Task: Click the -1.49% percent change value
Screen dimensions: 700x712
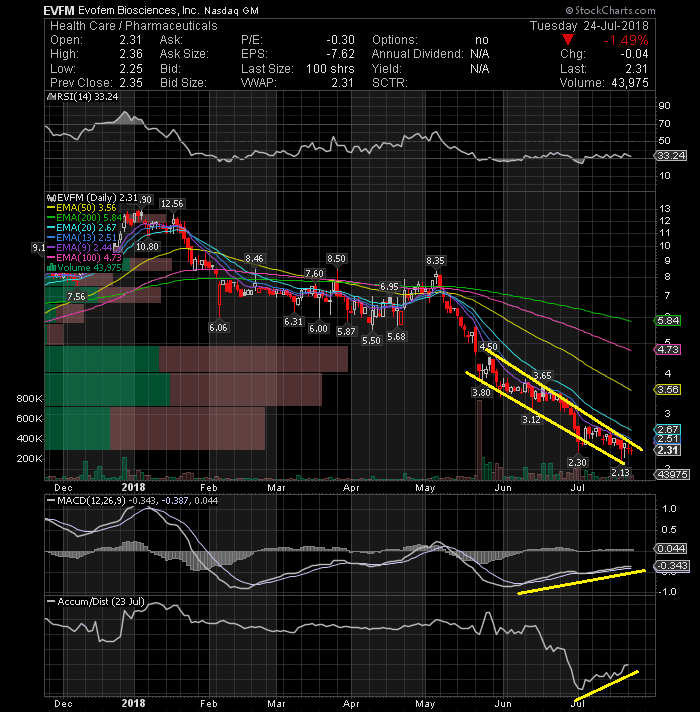Action: coord(626,40)
